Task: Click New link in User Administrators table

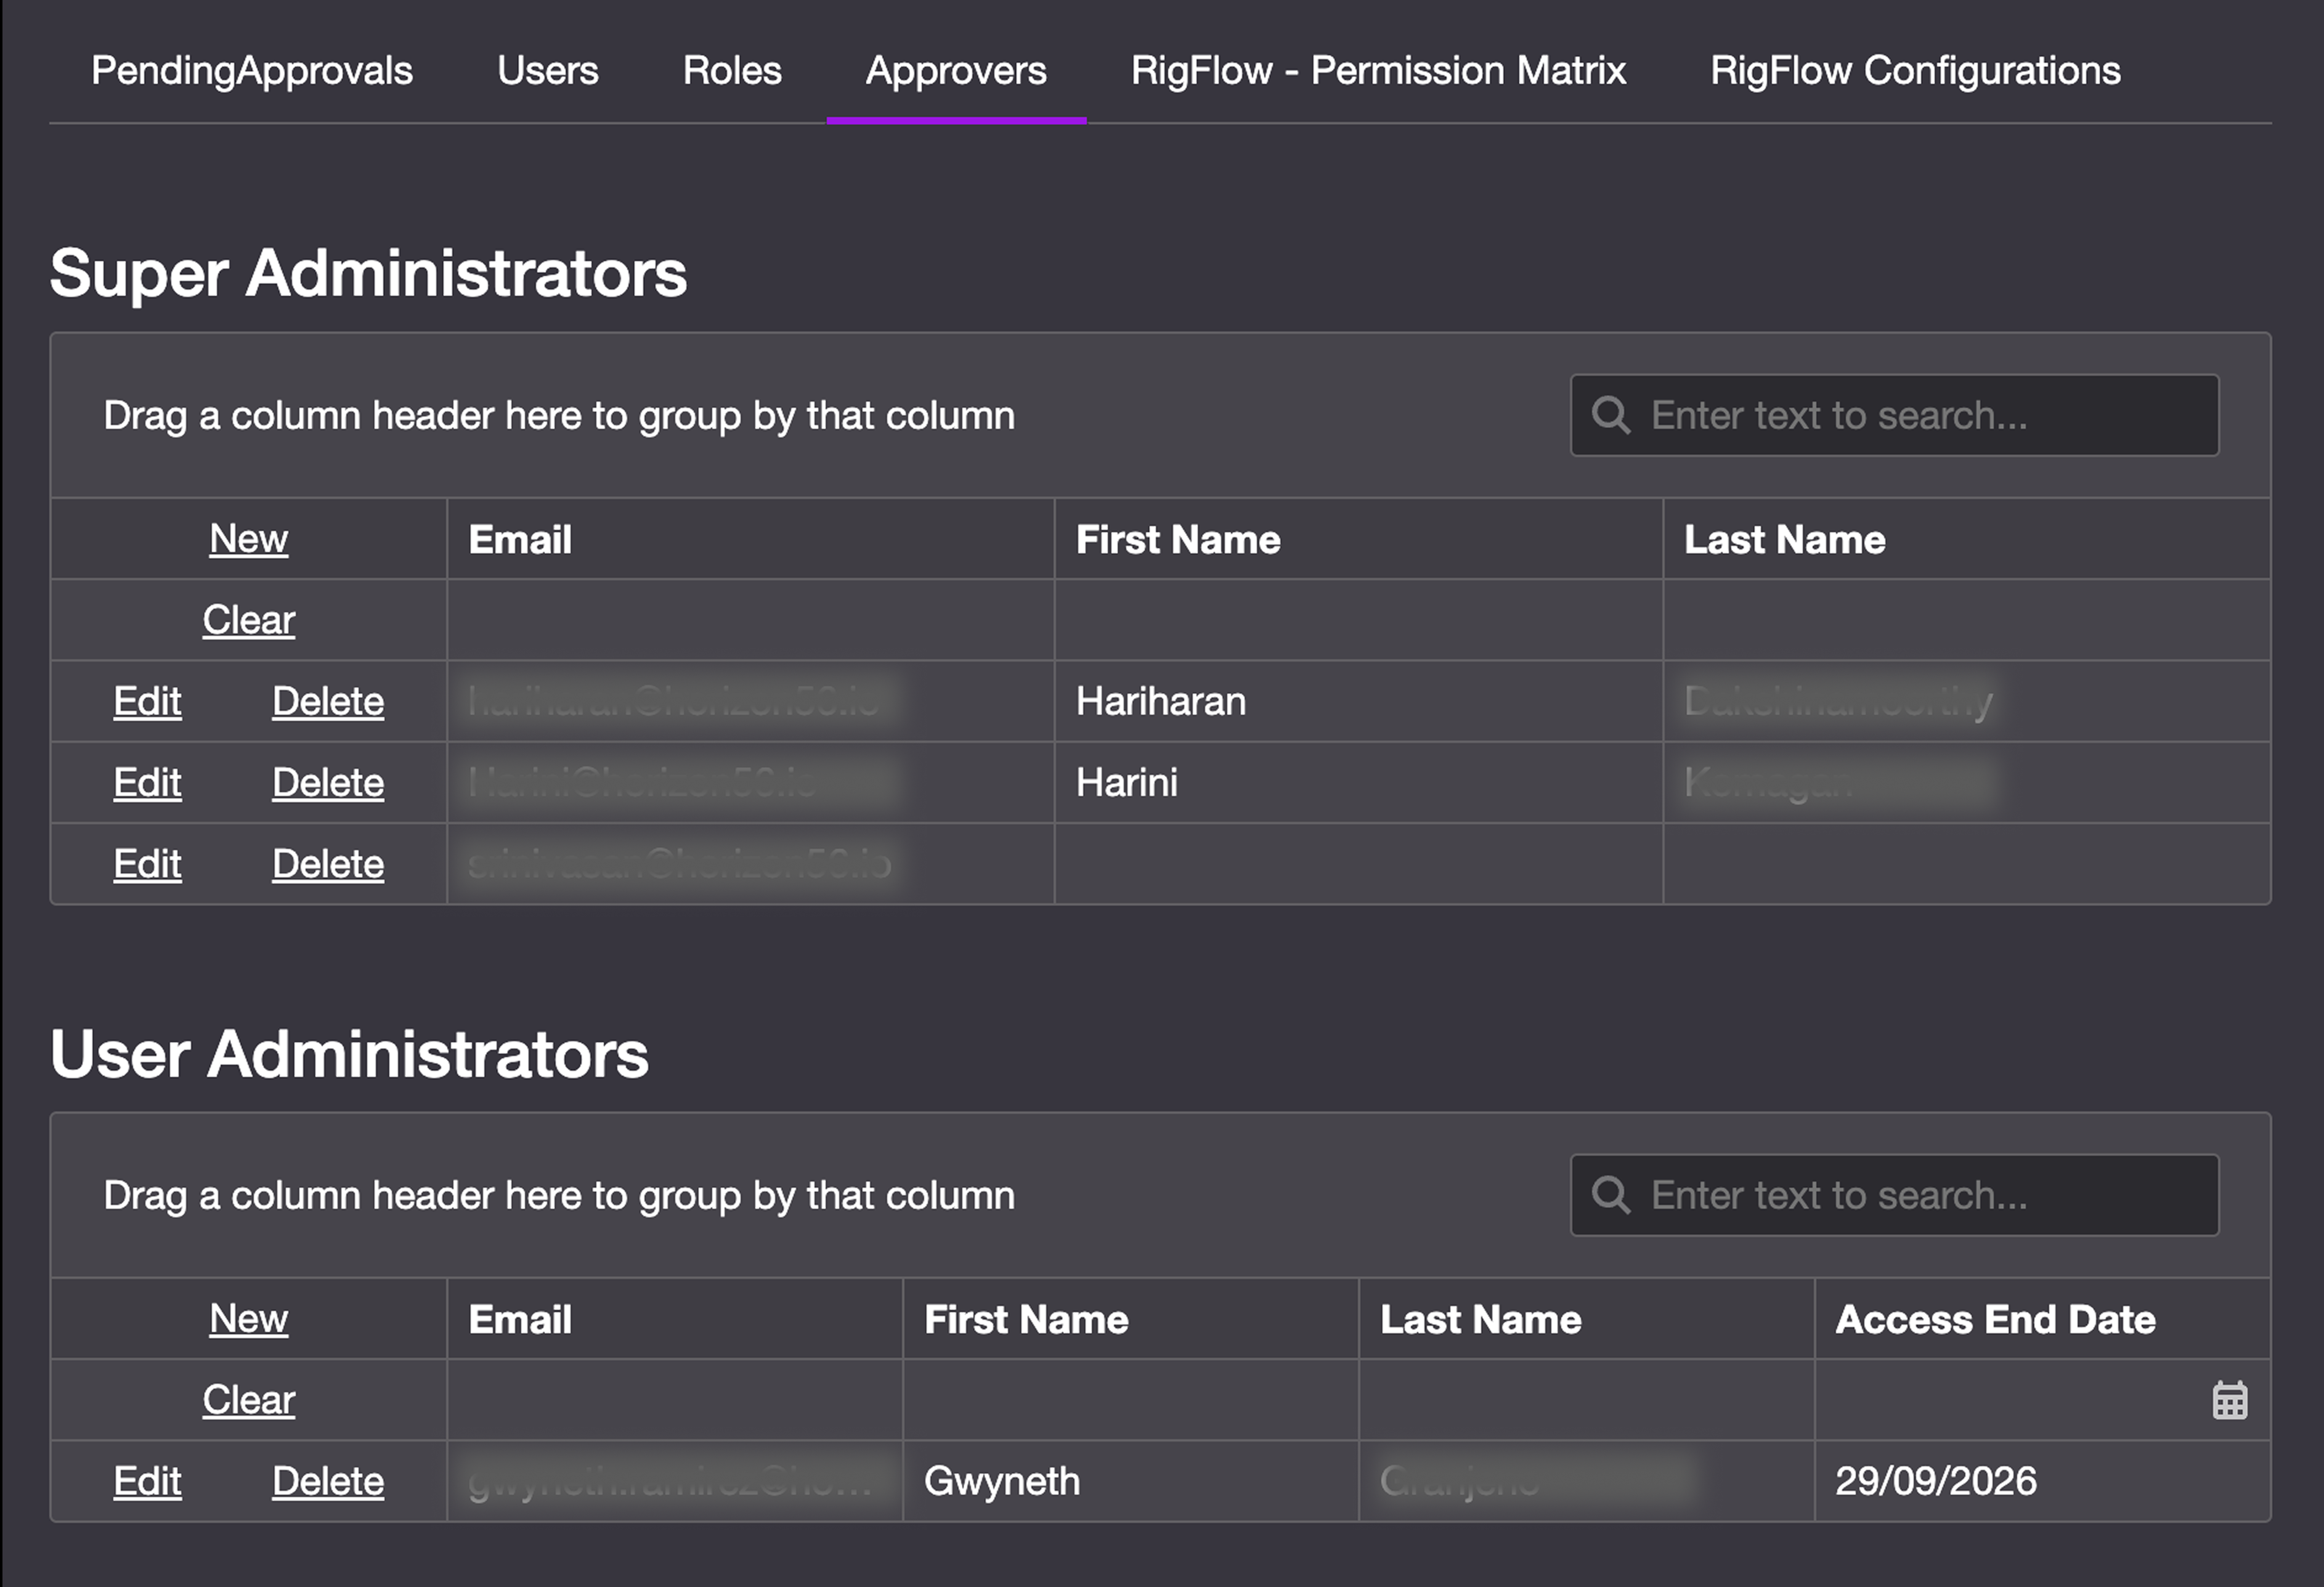Action: [248, 1319]
